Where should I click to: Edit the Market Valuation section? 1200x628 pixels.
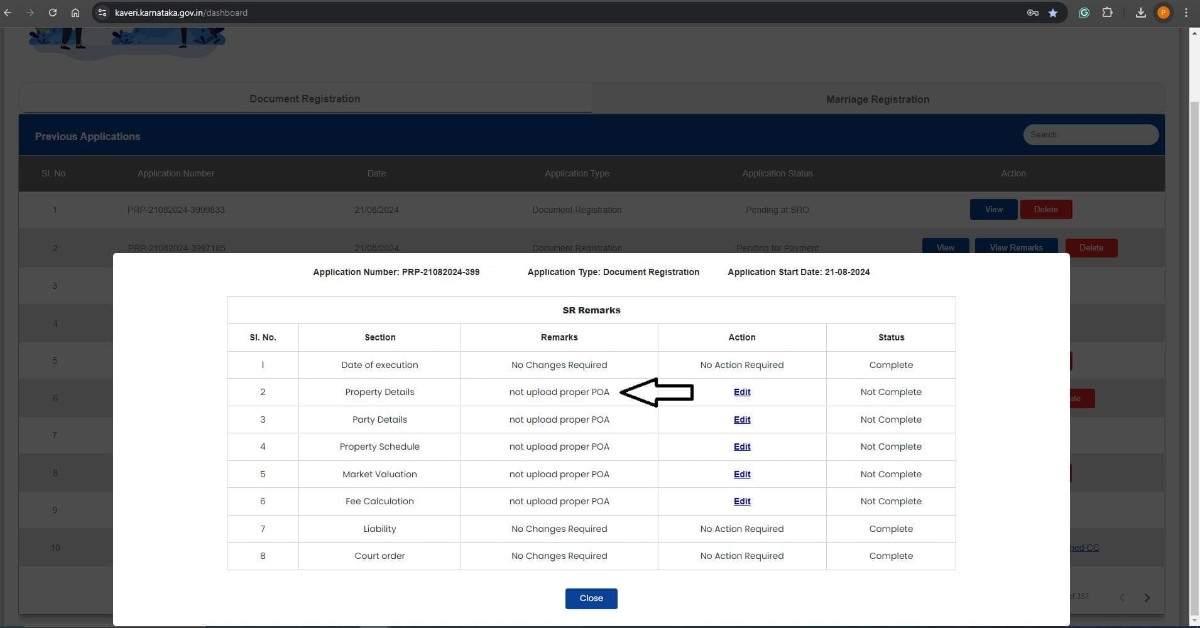742,474
